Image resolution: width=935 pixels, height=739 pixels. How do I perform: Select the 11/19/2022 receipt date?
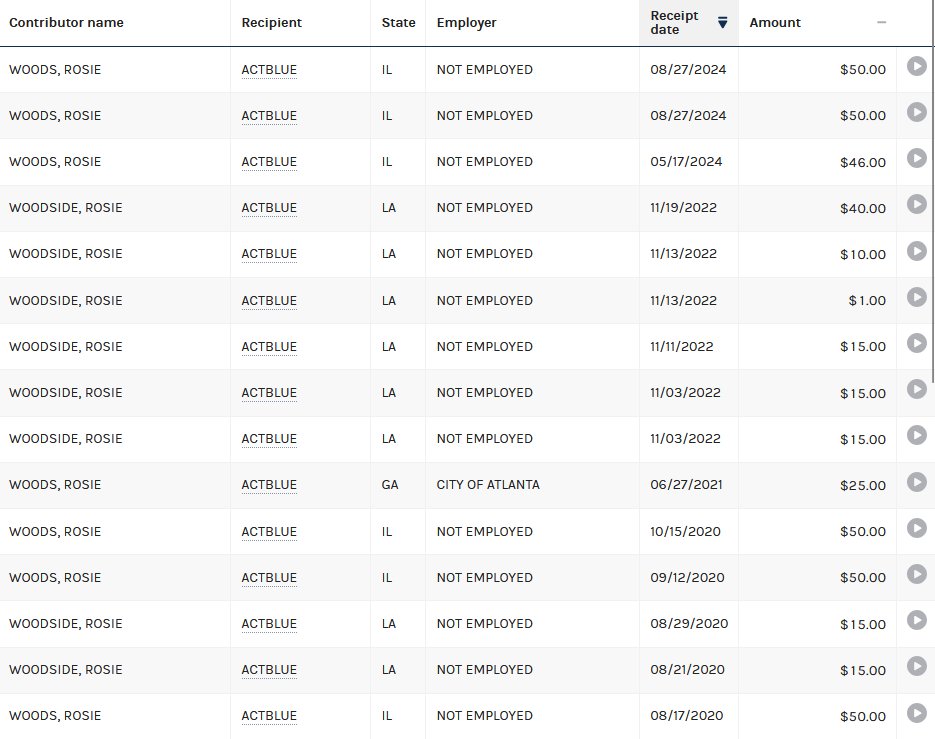(x=683, y=208)
